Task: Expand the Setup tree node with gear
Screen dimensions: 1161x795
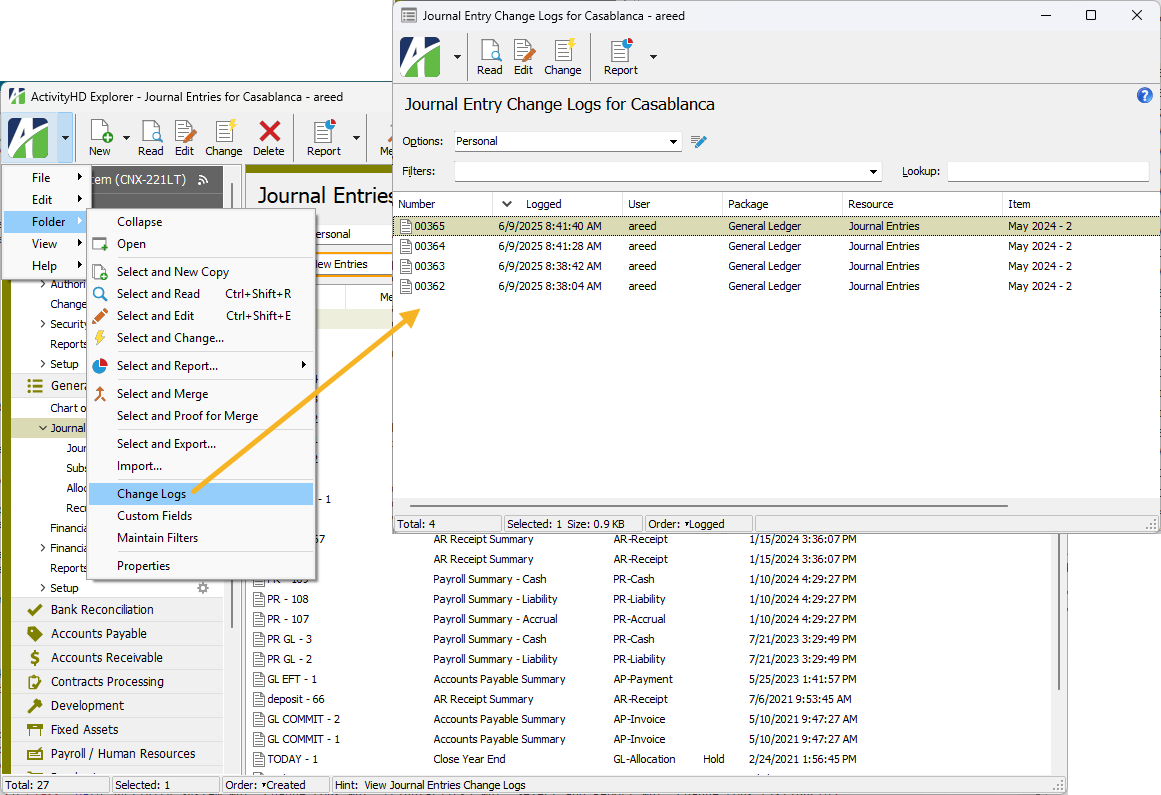Action: click(43, 588)
